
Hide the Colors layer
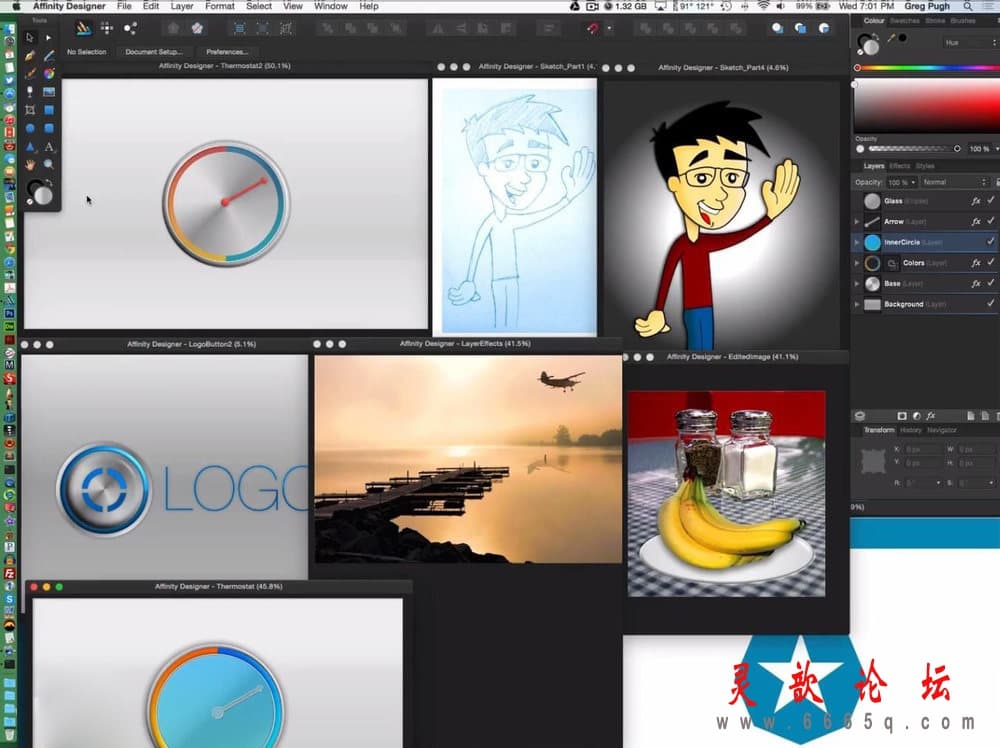coord(990,262)
